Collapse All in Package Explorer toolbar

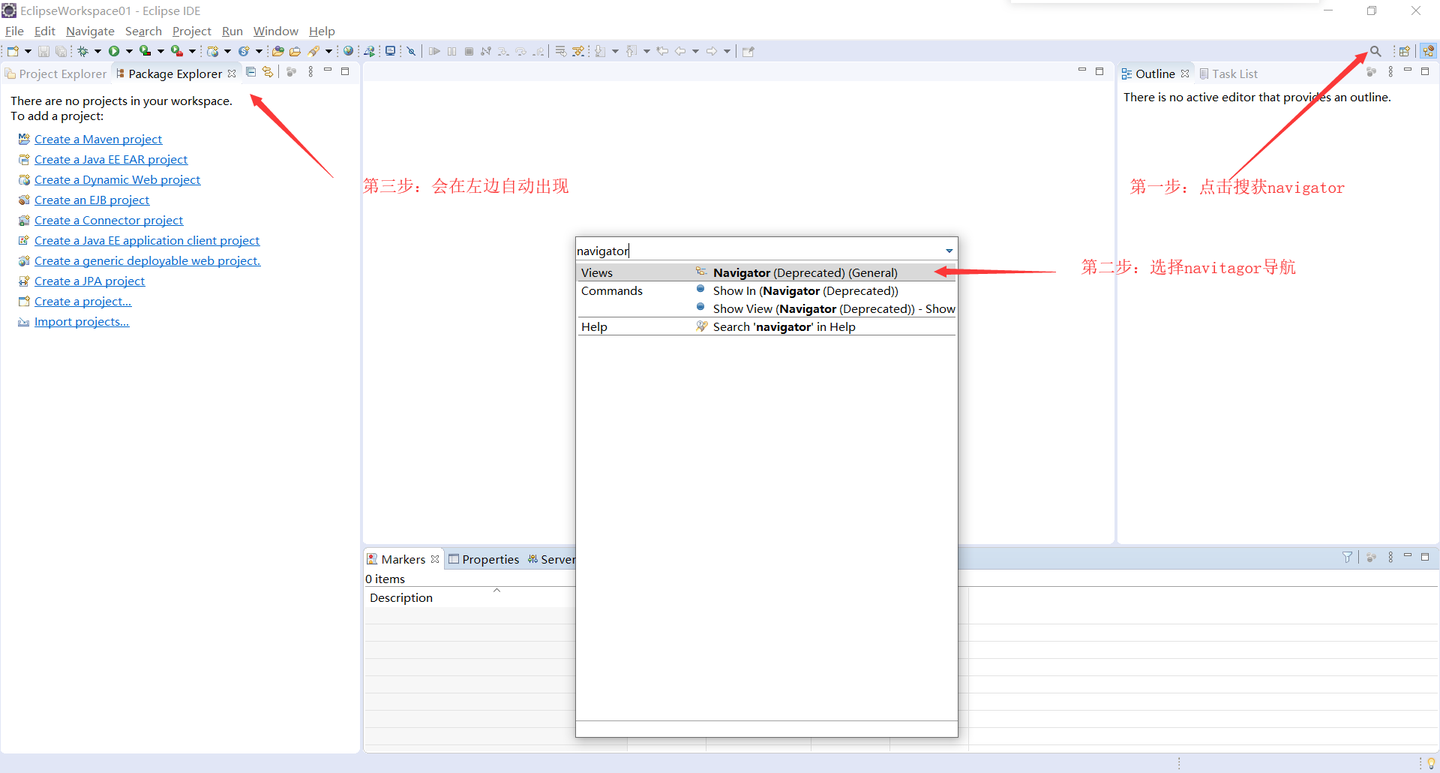pos(251,72)
